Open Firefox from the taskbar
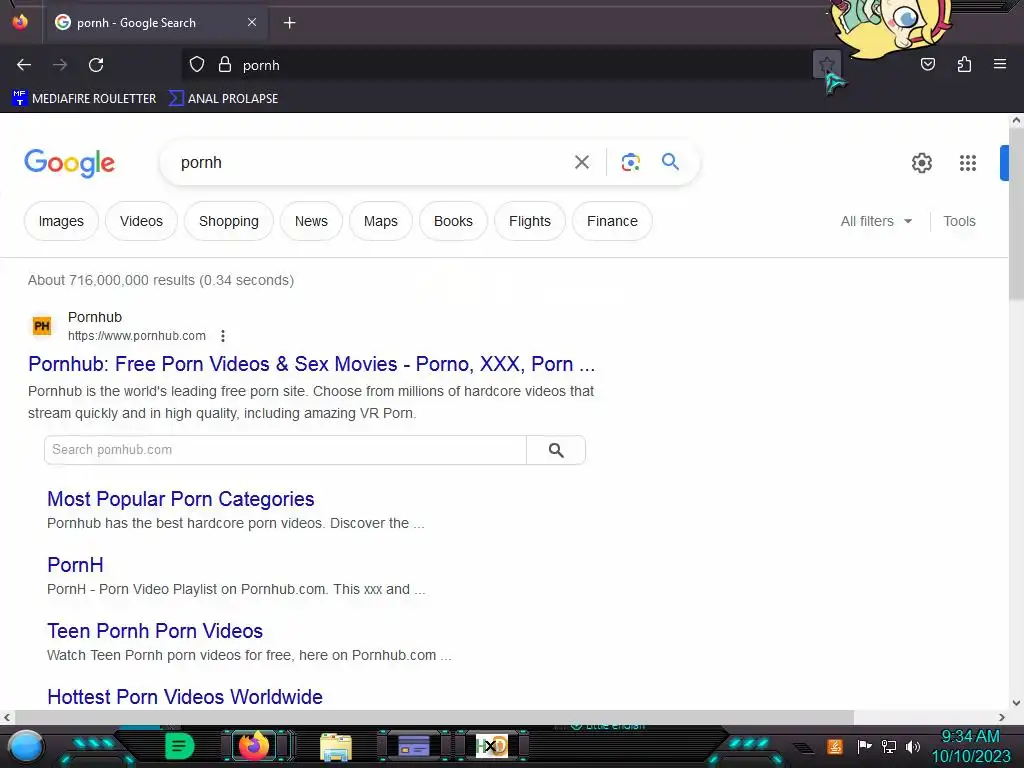This screenshot has height=768, width=1024. click(x=254, y=746)
